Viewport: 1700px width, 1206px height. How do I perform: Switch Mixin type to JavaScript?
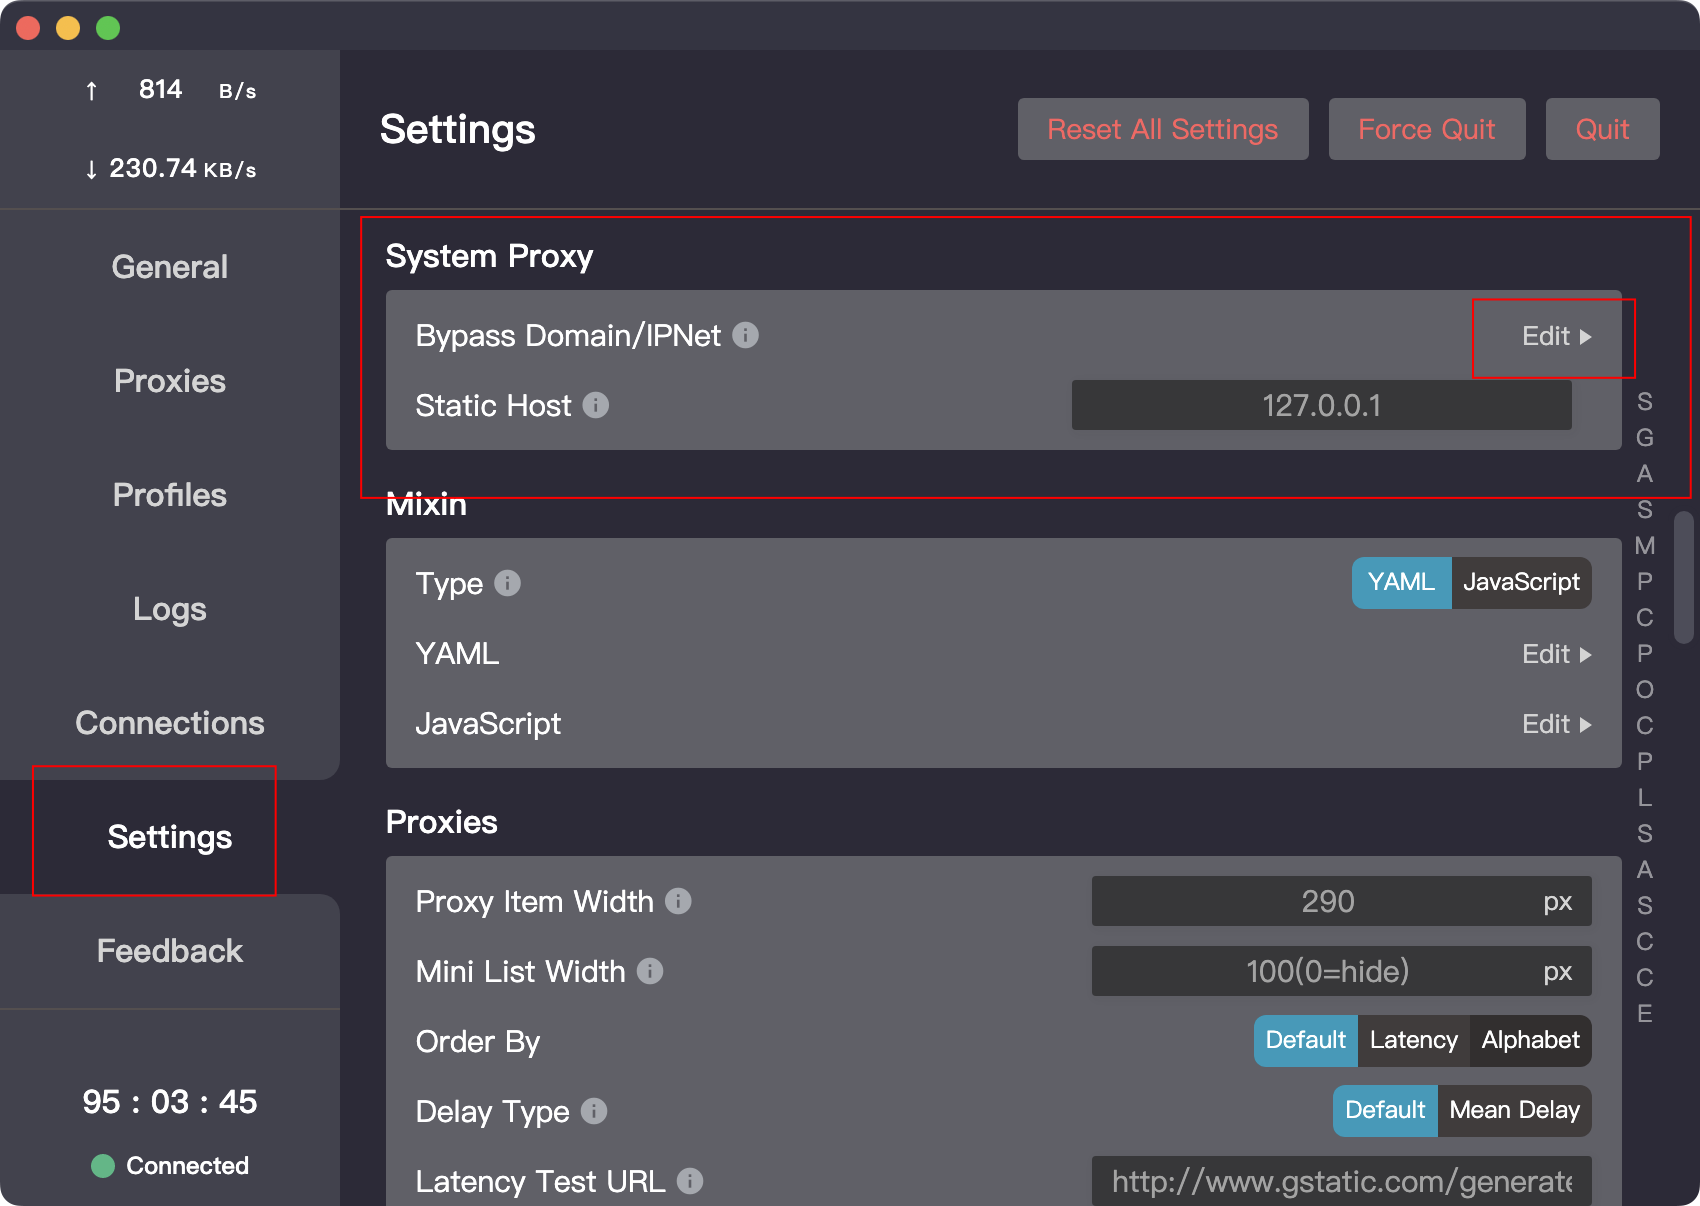pos(1521,583)
